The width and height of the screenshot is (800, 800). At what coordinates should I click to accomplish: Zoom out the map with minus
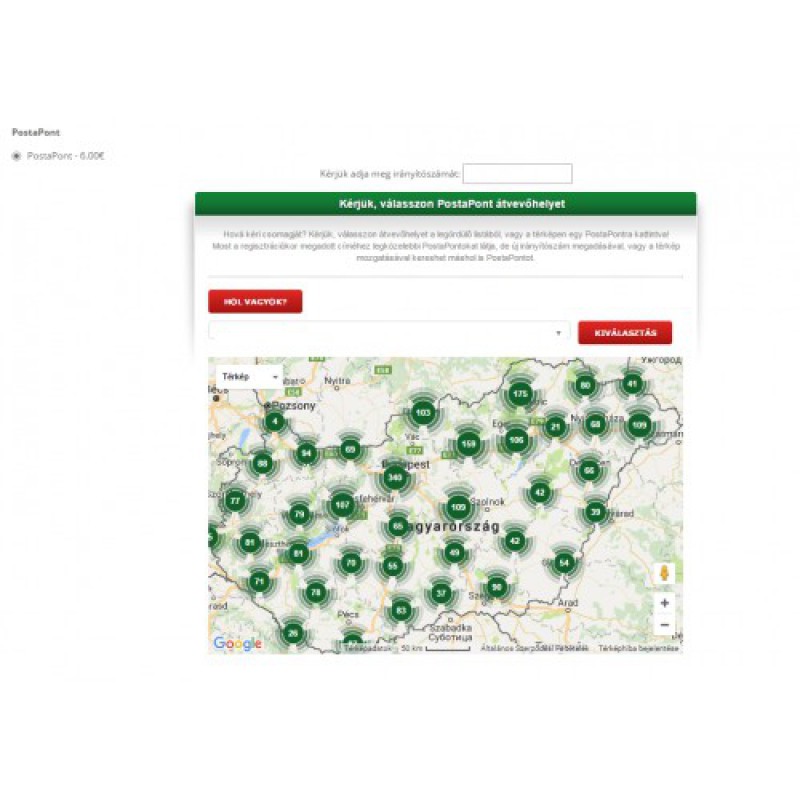pos(665,625)
